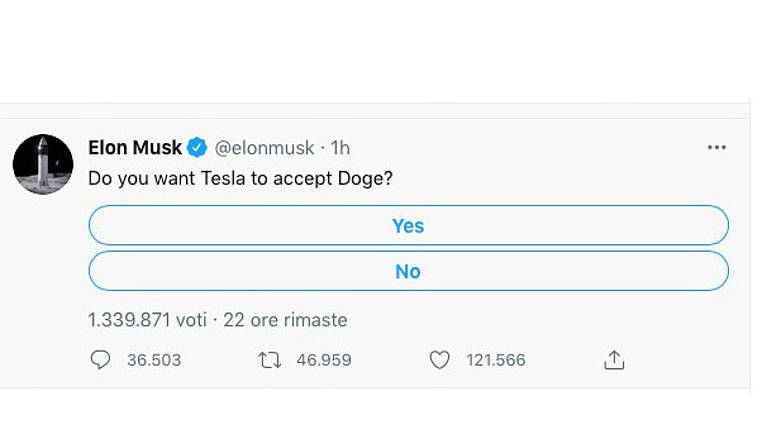Click the 22 ore rimaste text
This screenshot has width=780, height=439.
285,320
